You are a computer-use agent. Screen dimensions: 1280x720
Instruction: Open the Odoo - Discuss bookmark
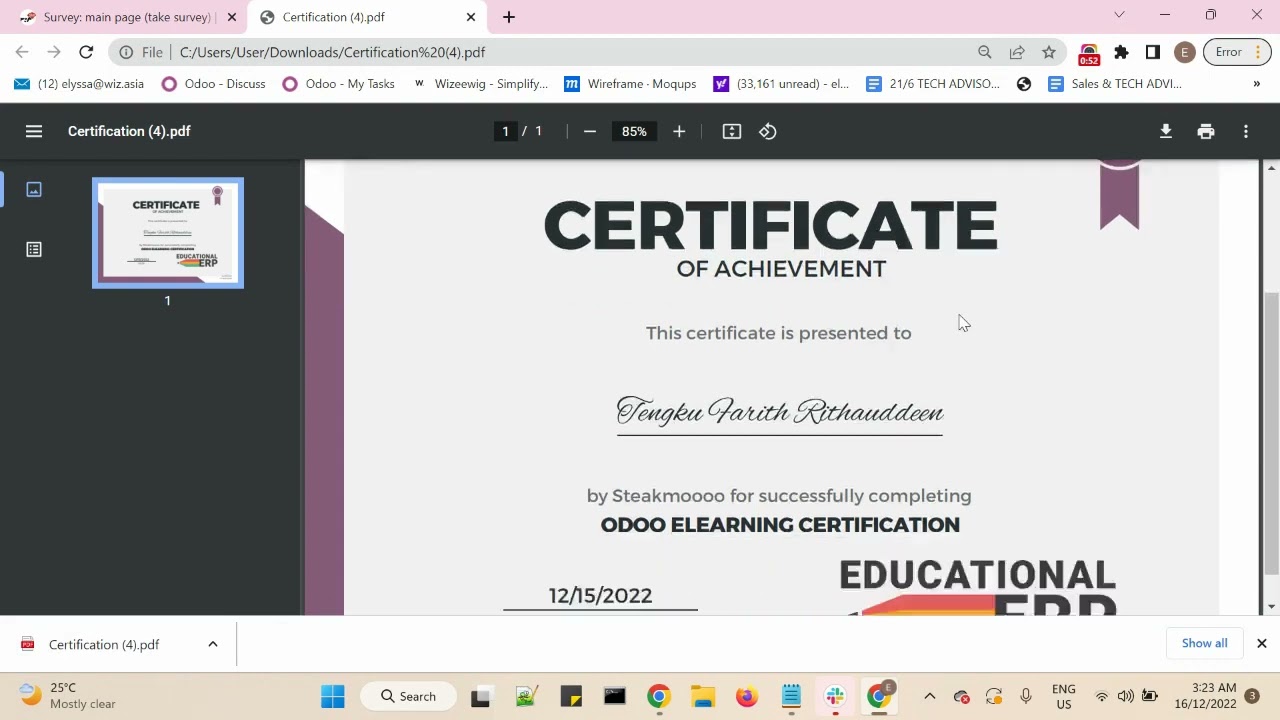tap(213, 84)
